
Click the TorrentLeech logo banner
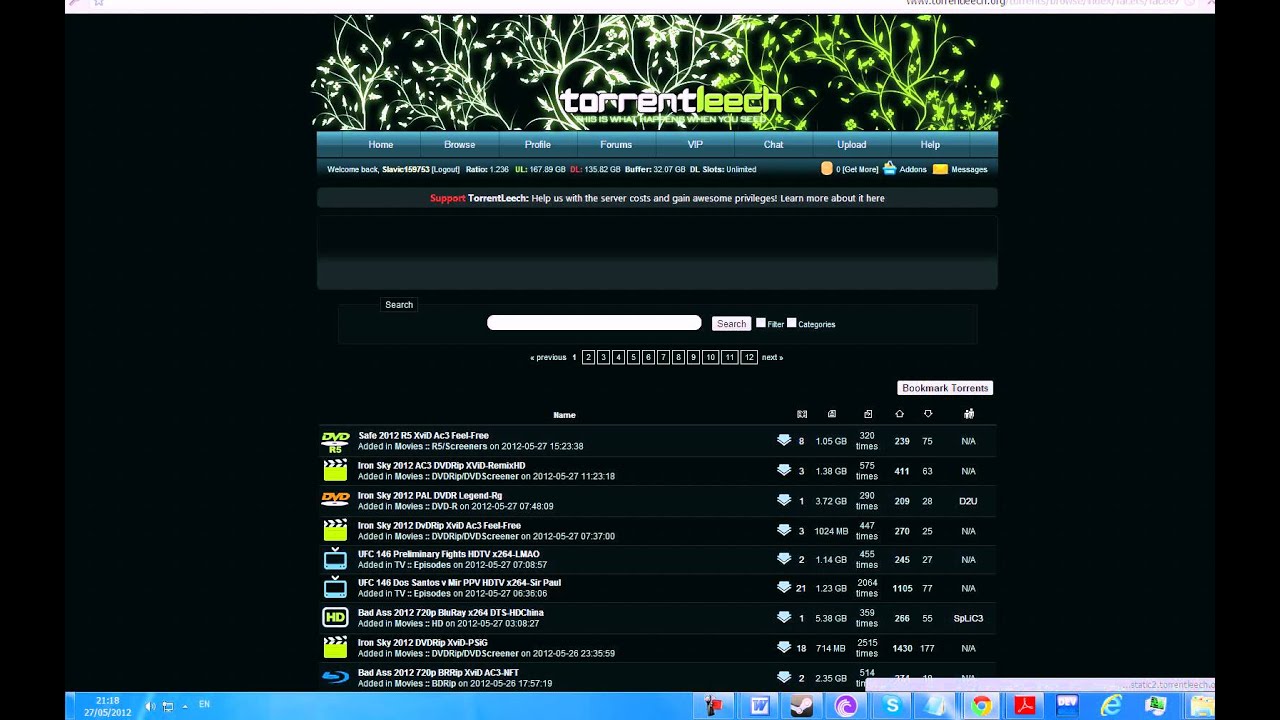coord(670,103)
